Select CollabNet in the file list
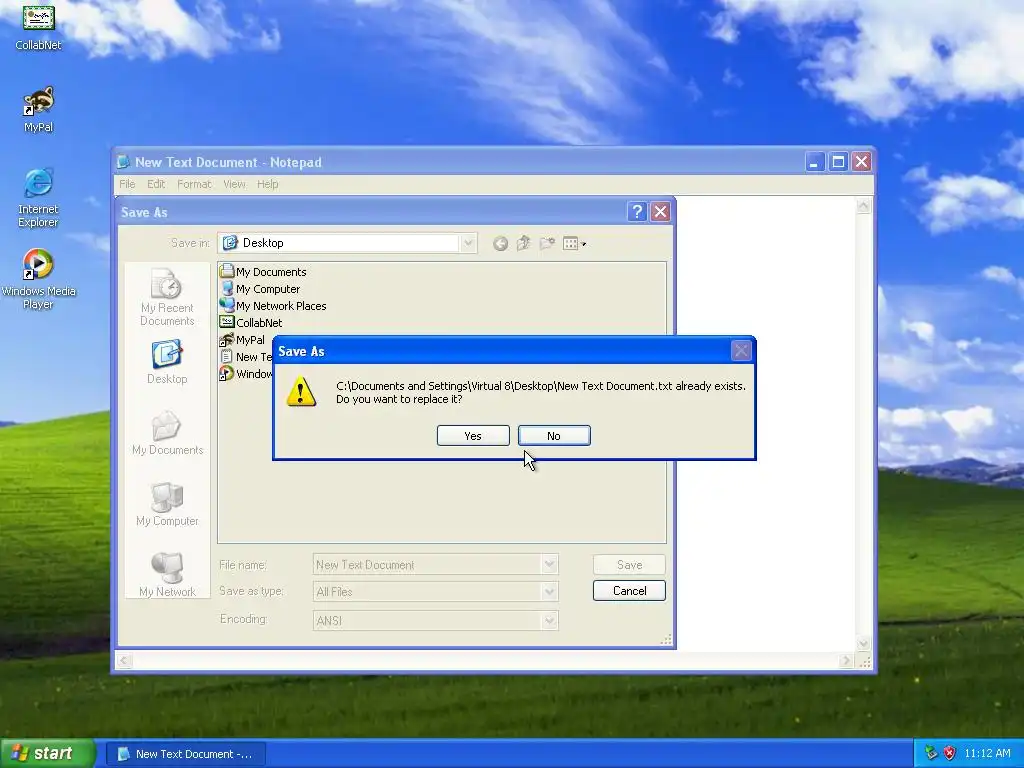 point(251,323)
